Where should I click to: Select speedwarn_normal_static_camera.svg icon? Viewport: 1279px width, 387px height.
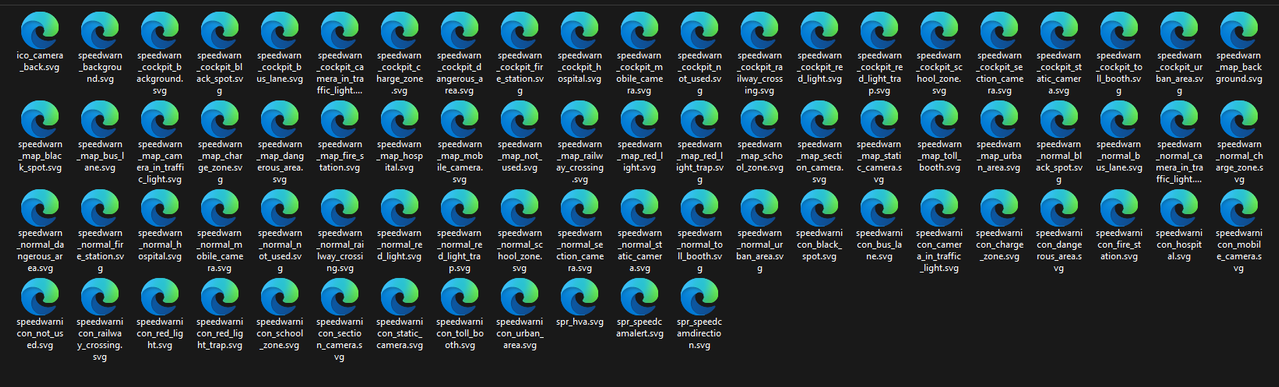(640, 208)
